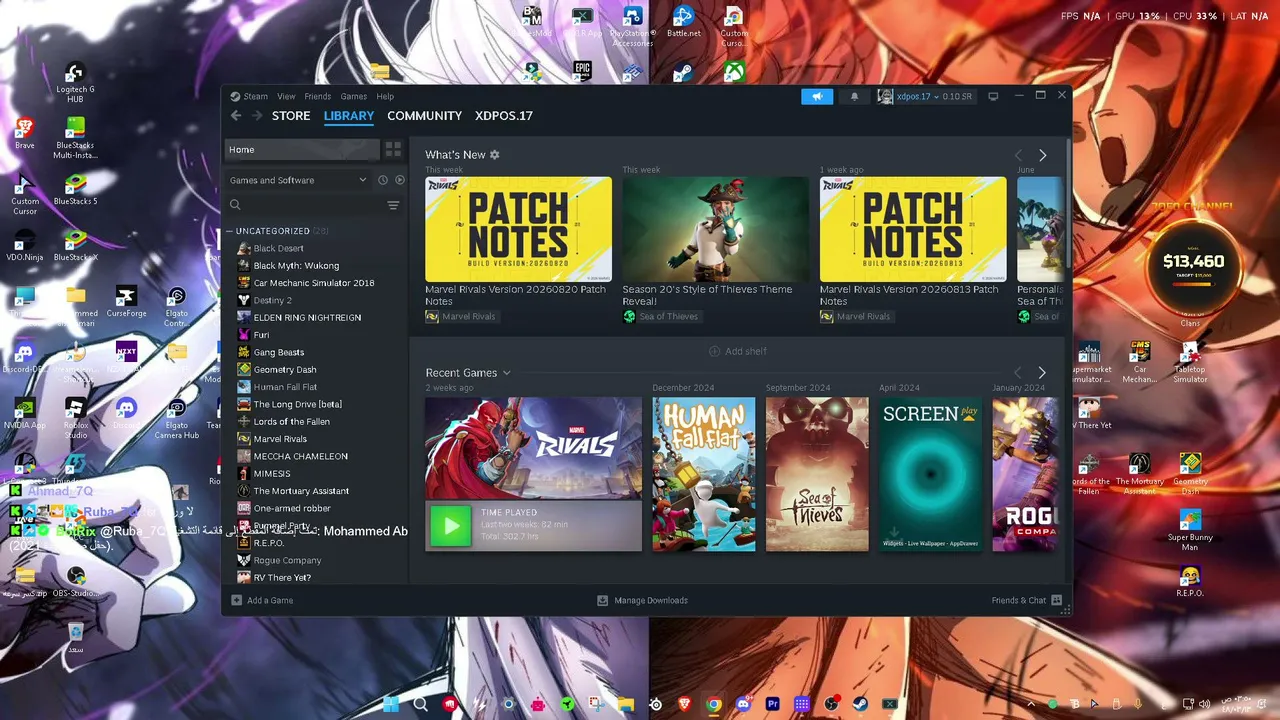
Task: Click Add shelf
Action: [738, 351]
